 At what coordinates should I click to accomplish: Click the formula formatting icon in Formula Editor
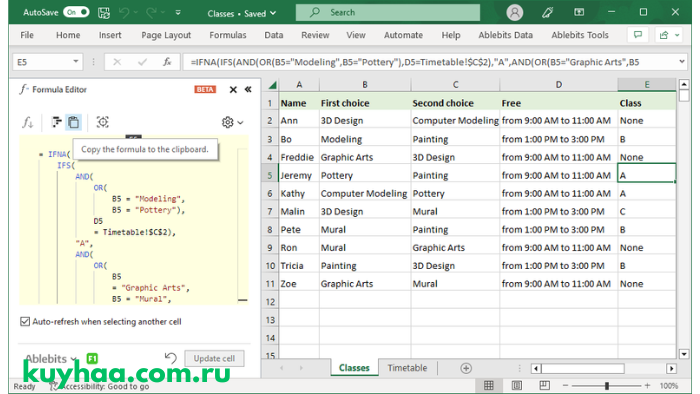(x=56, y=122)
